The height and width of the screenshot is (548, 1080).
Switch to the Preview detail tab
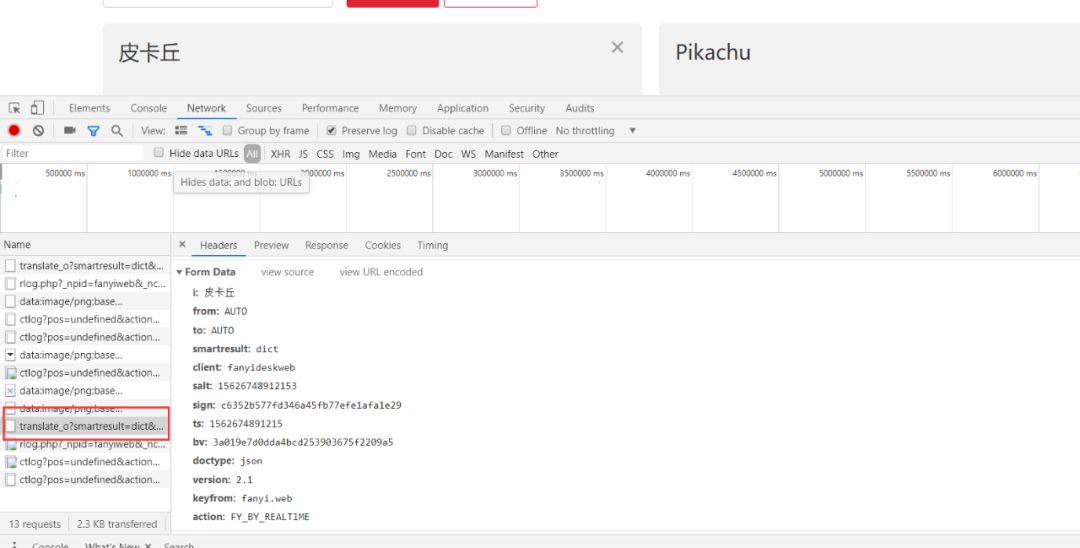point(271,245)
